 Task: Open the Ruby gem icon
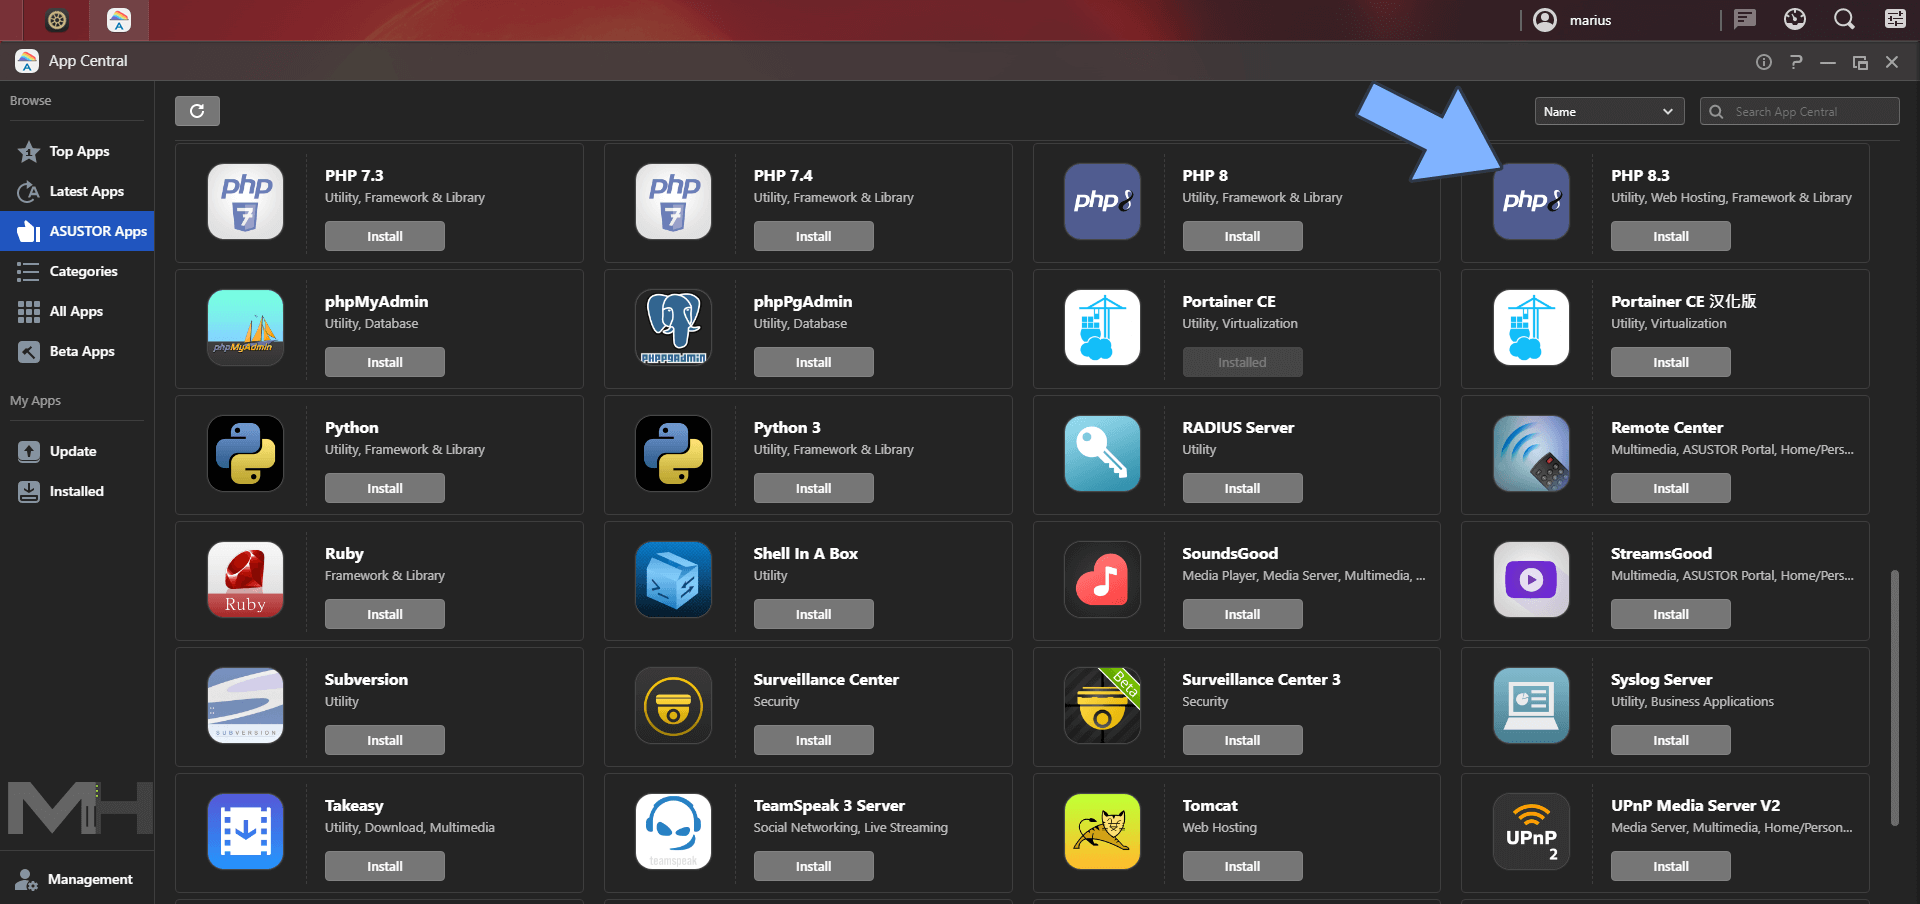click(x=245, y=580)
